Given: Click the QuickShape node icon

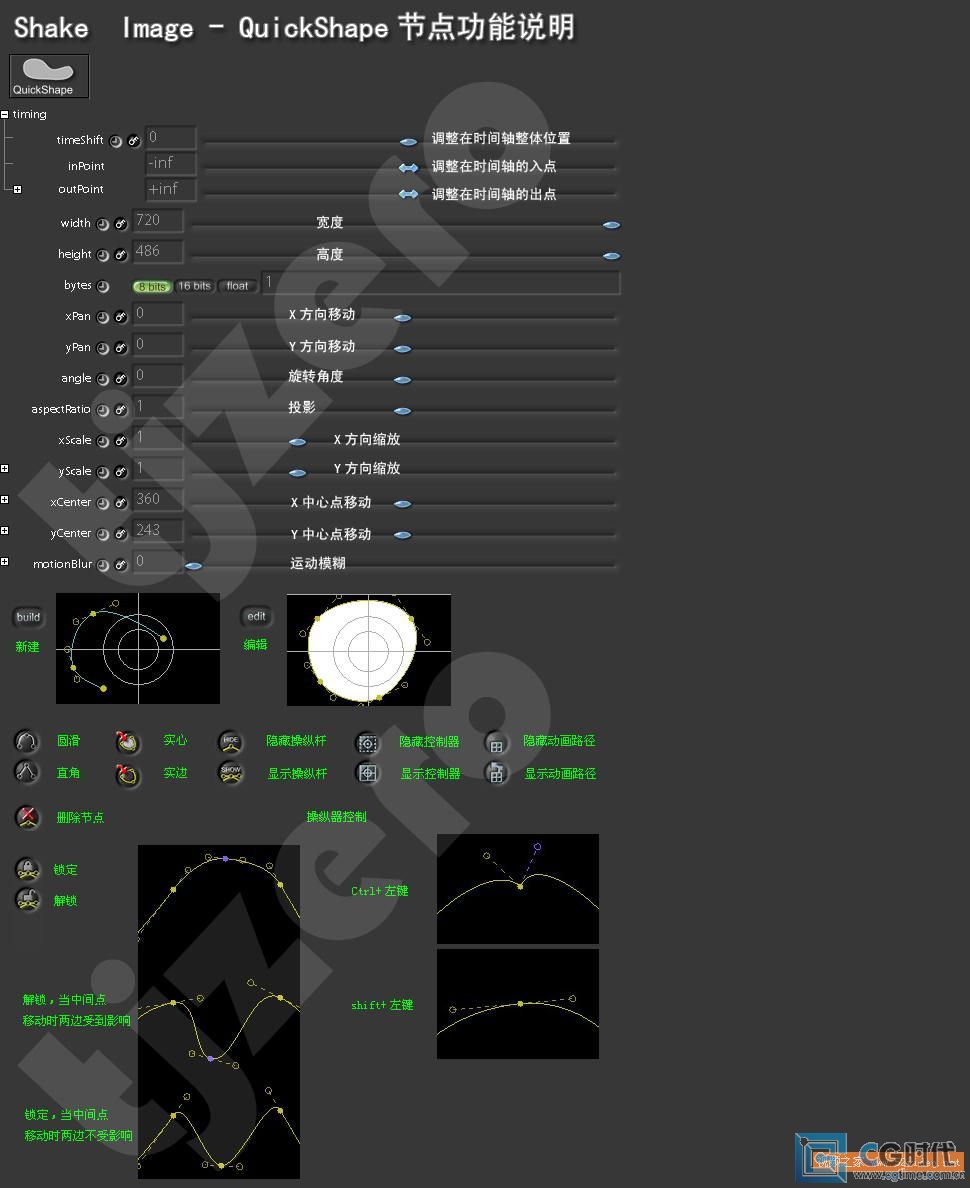Looking at the screenshot, I should click(49, 76).
